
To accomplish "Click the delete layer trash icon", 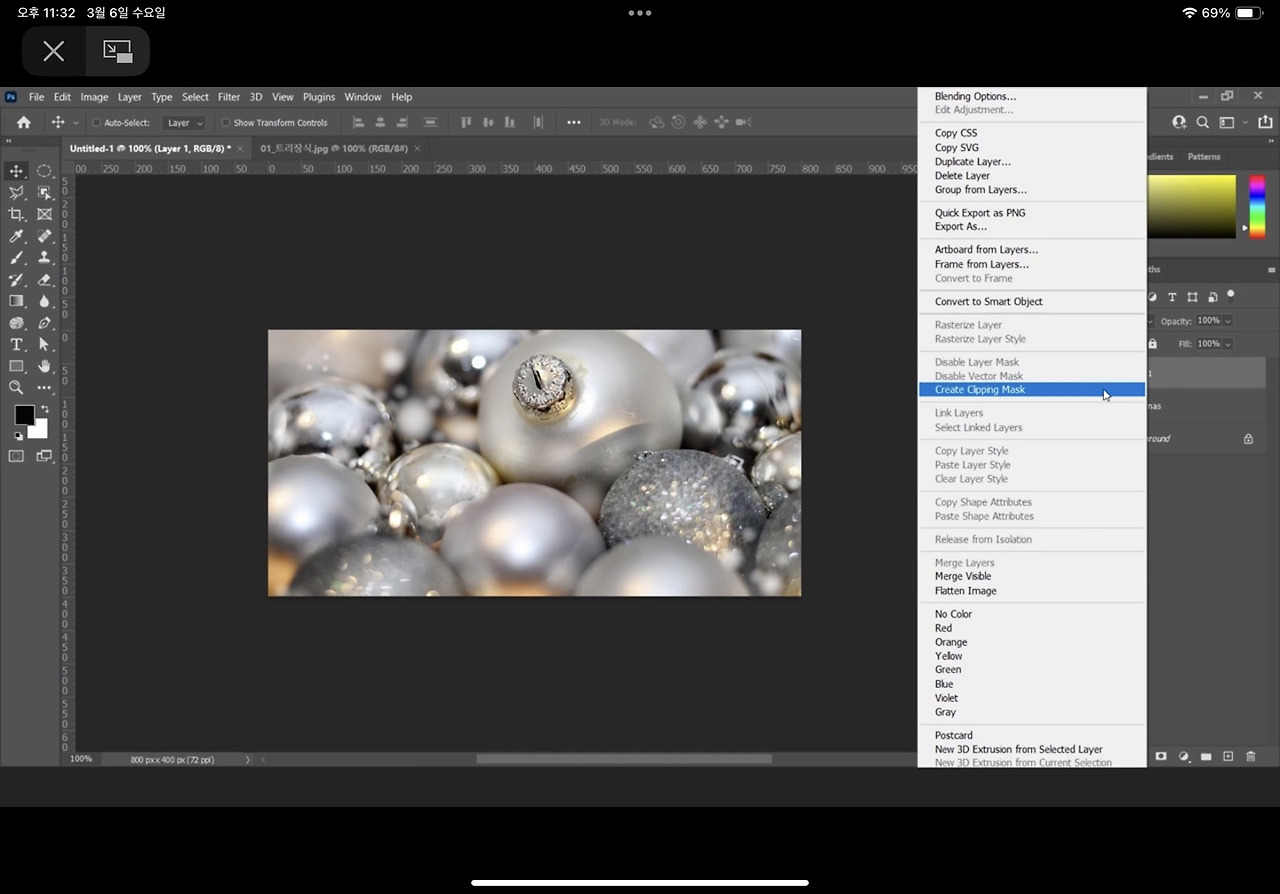I will tap(1250, 757).
